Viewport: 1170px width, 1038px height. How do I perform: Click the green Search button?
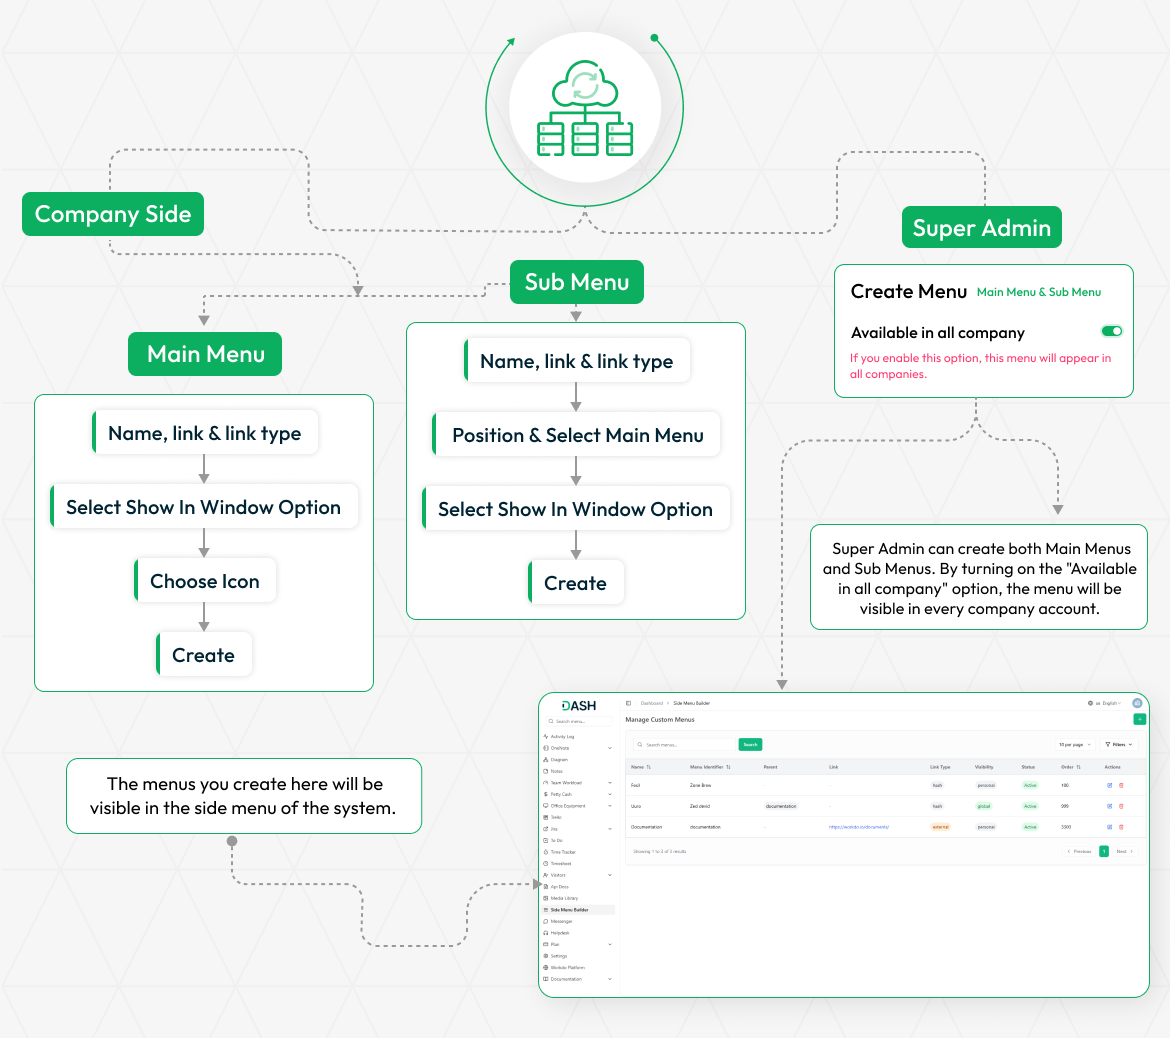pos(750,745)
